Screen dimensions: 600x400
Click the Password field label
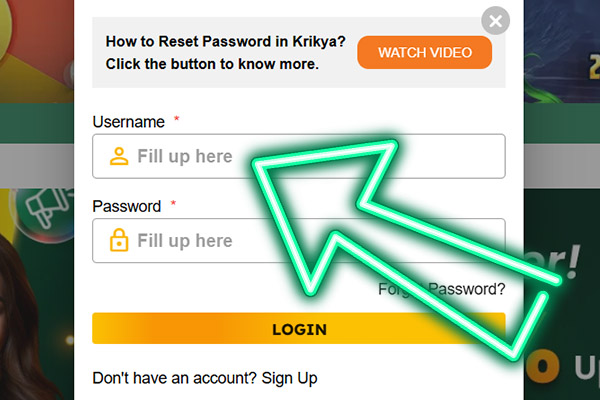[x=126, y=206]
